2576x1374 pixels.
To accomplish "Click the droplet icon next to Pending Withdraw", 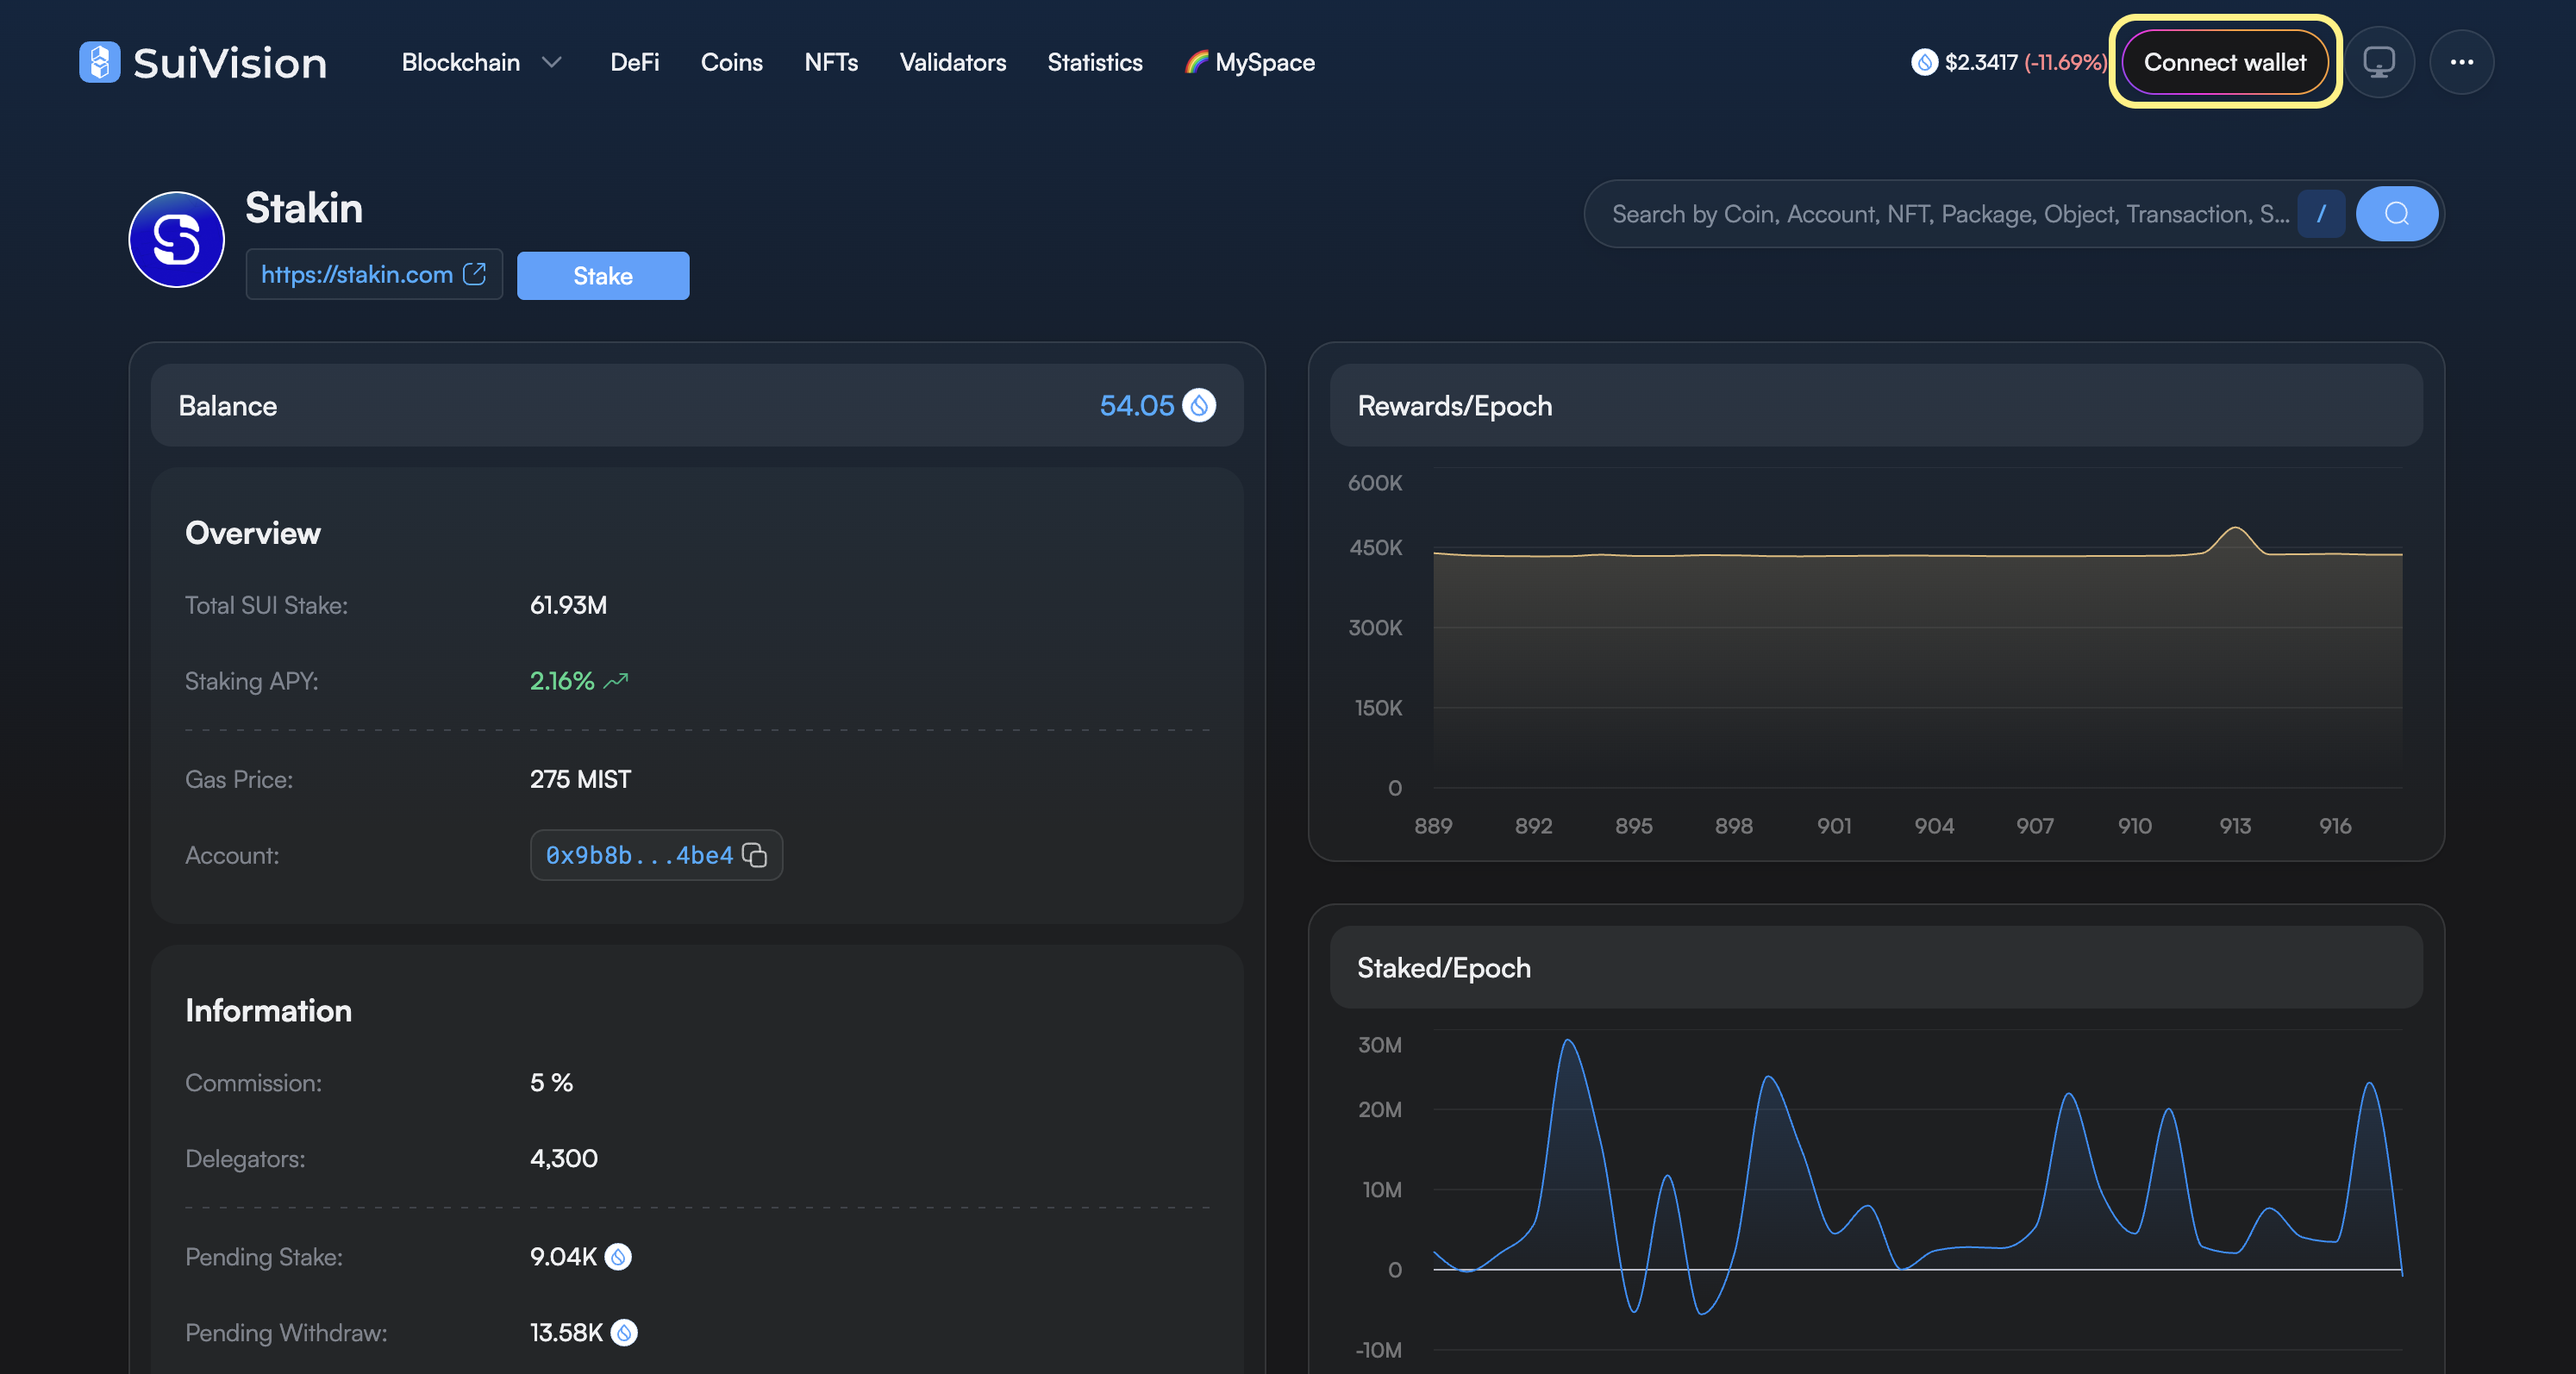I will [x=624, y=1332].
